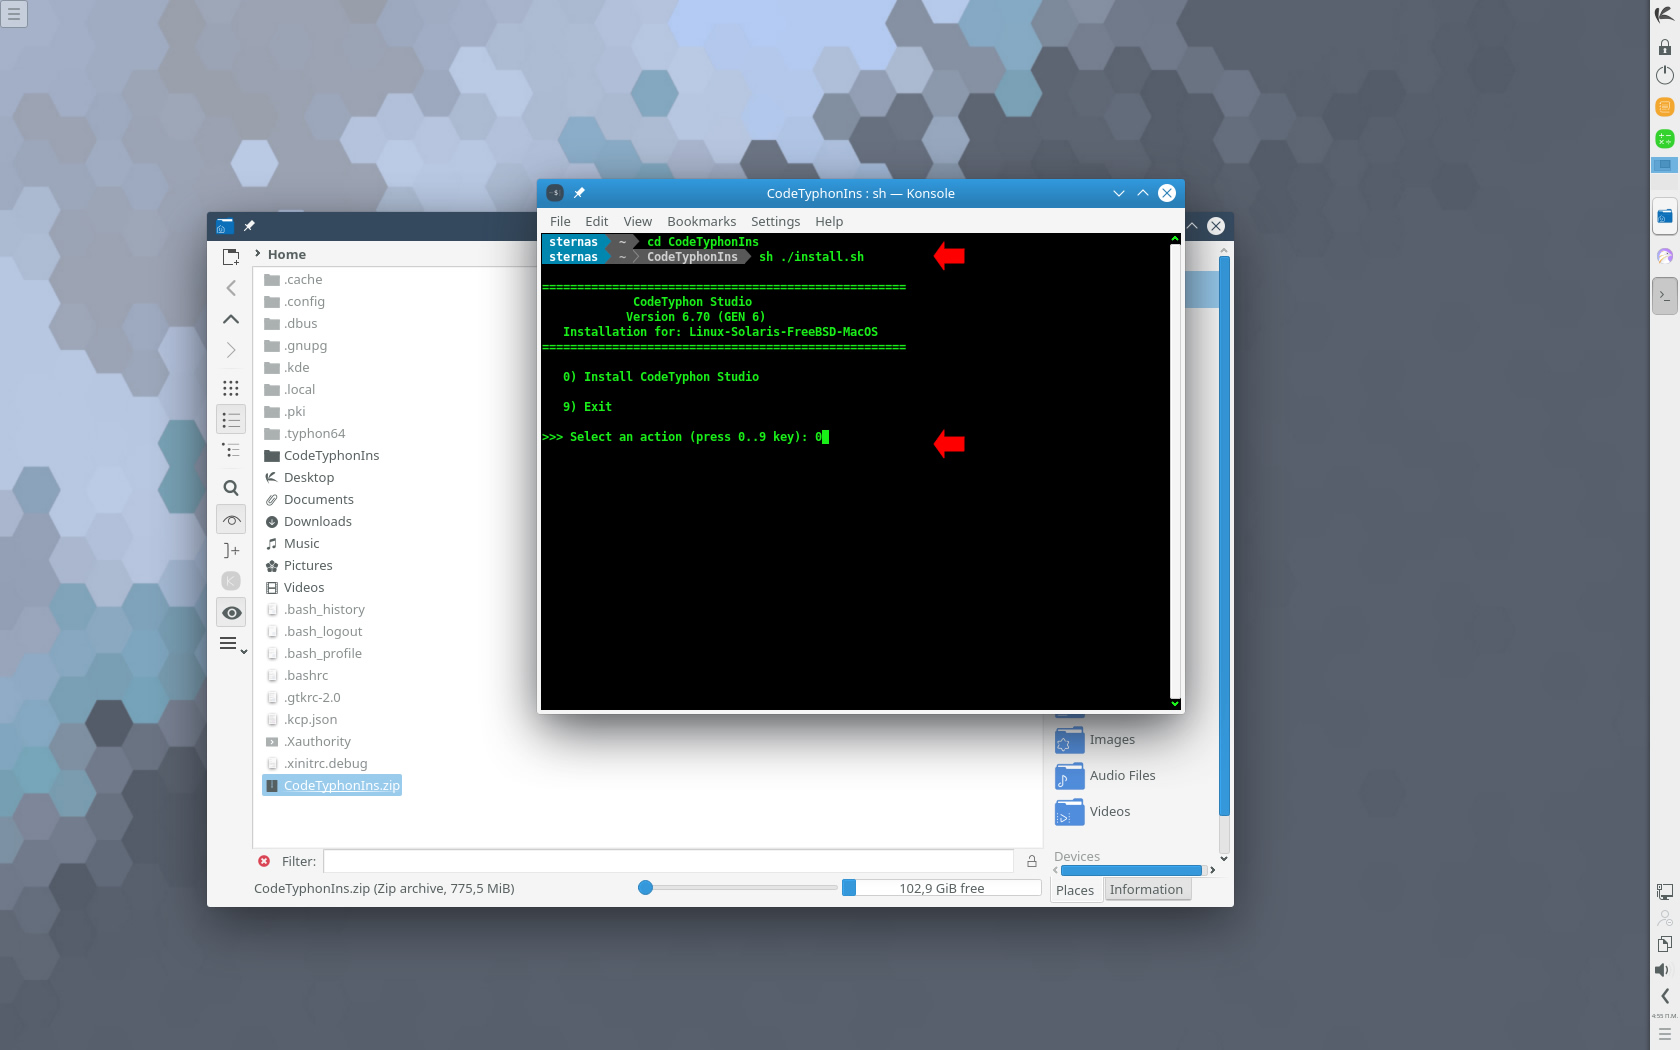1680x1050 pixels.
Task: Click the clipboard icon in system tray
Action: [1664, 944]
